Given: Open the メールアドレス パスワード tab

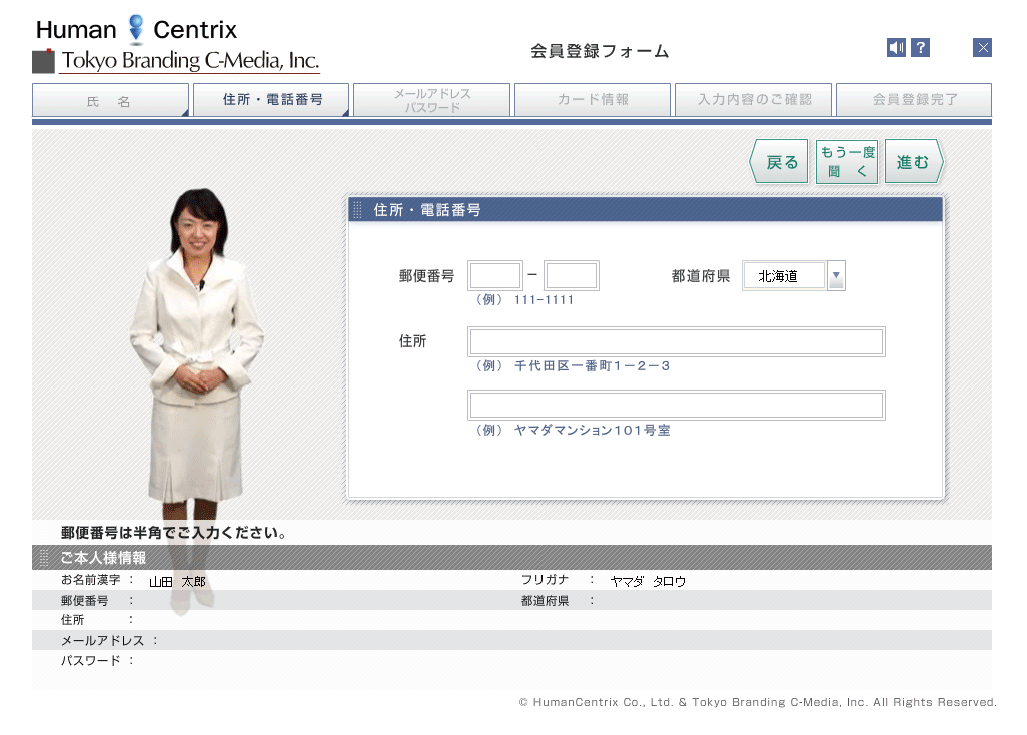Looking at the screenshot, I should (432, 100).
